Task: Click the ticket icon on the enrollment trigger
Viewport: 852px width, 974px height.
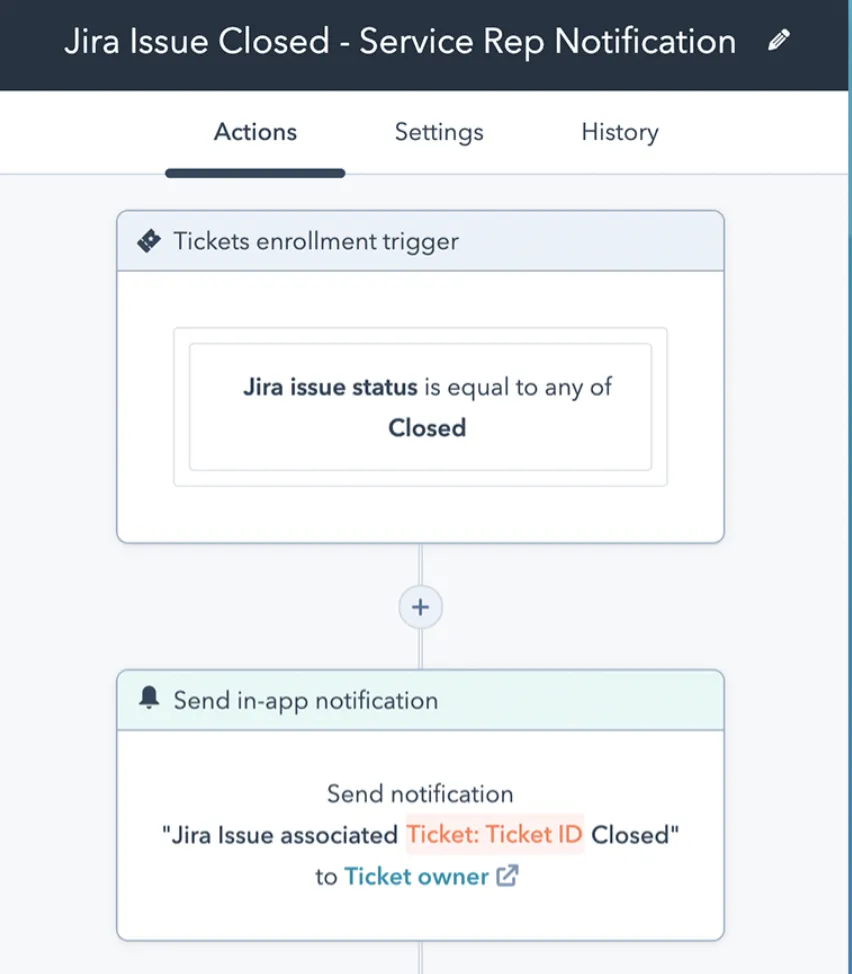Action: 148,240
